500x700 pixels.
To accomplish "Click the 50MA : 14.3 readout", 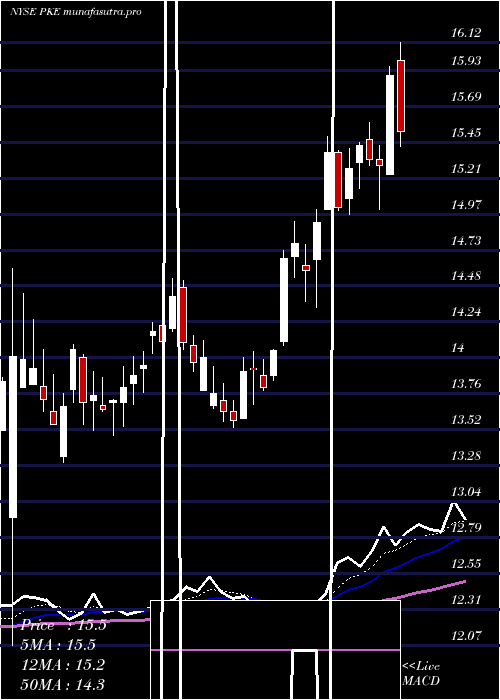I will pos(63,684).
